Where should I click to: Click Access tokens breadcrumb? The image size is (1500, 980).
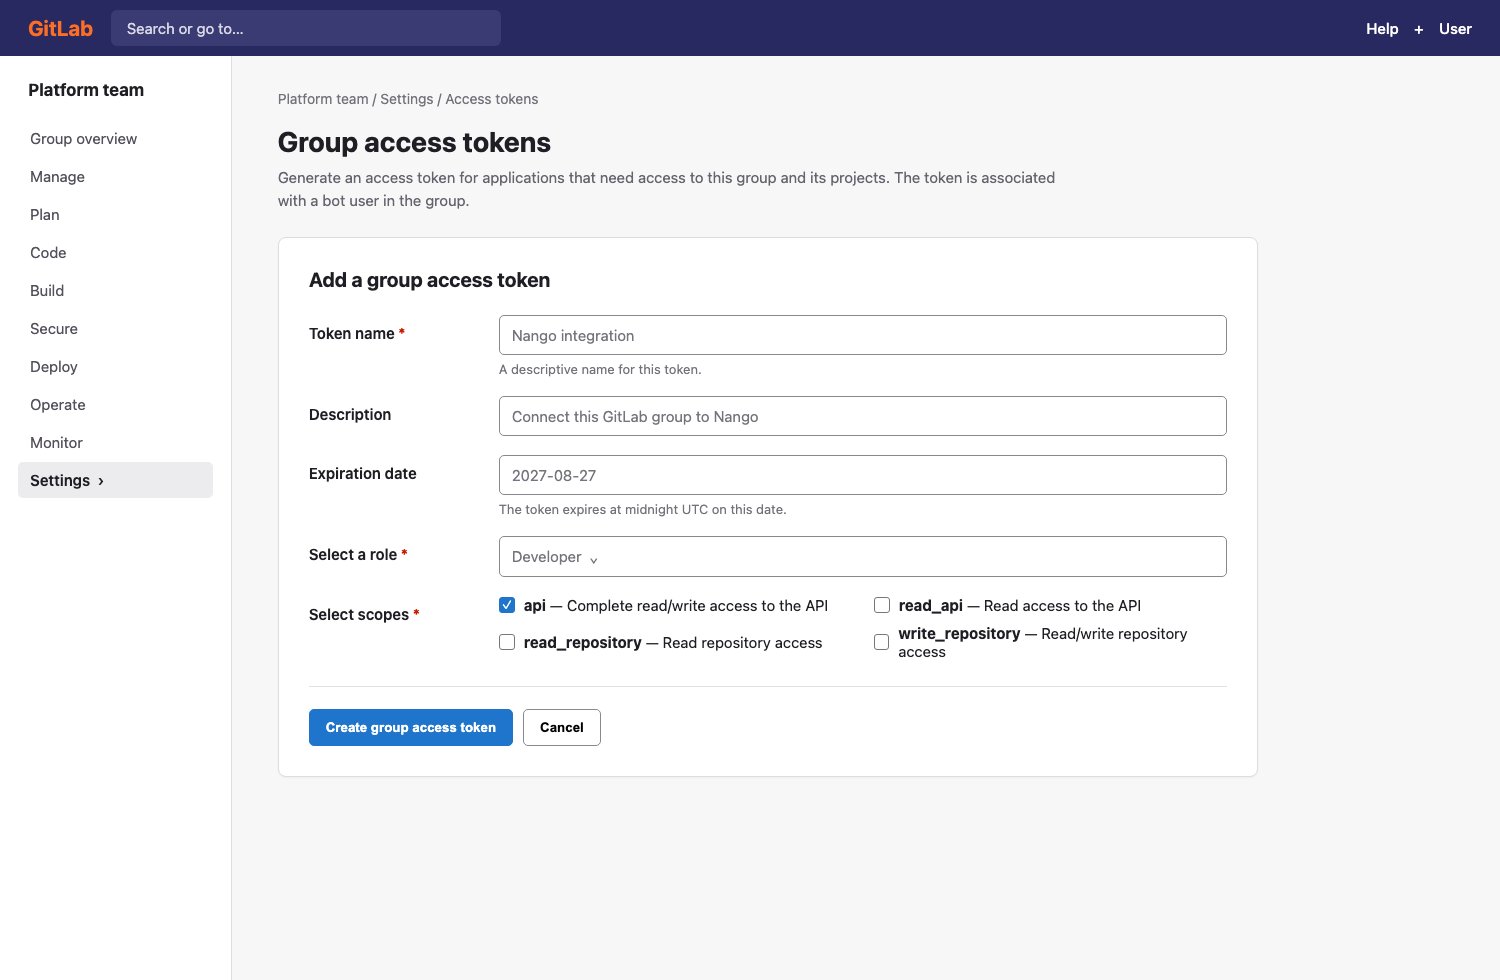(492, 99)
